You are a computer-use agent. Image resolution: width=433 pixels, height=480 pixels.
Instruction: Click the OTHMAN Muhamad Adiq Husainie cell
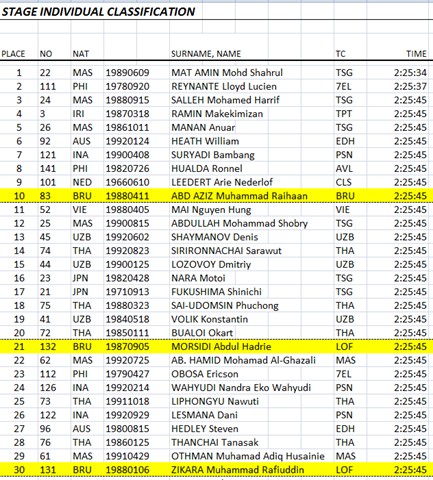click(x=248, y=456)
